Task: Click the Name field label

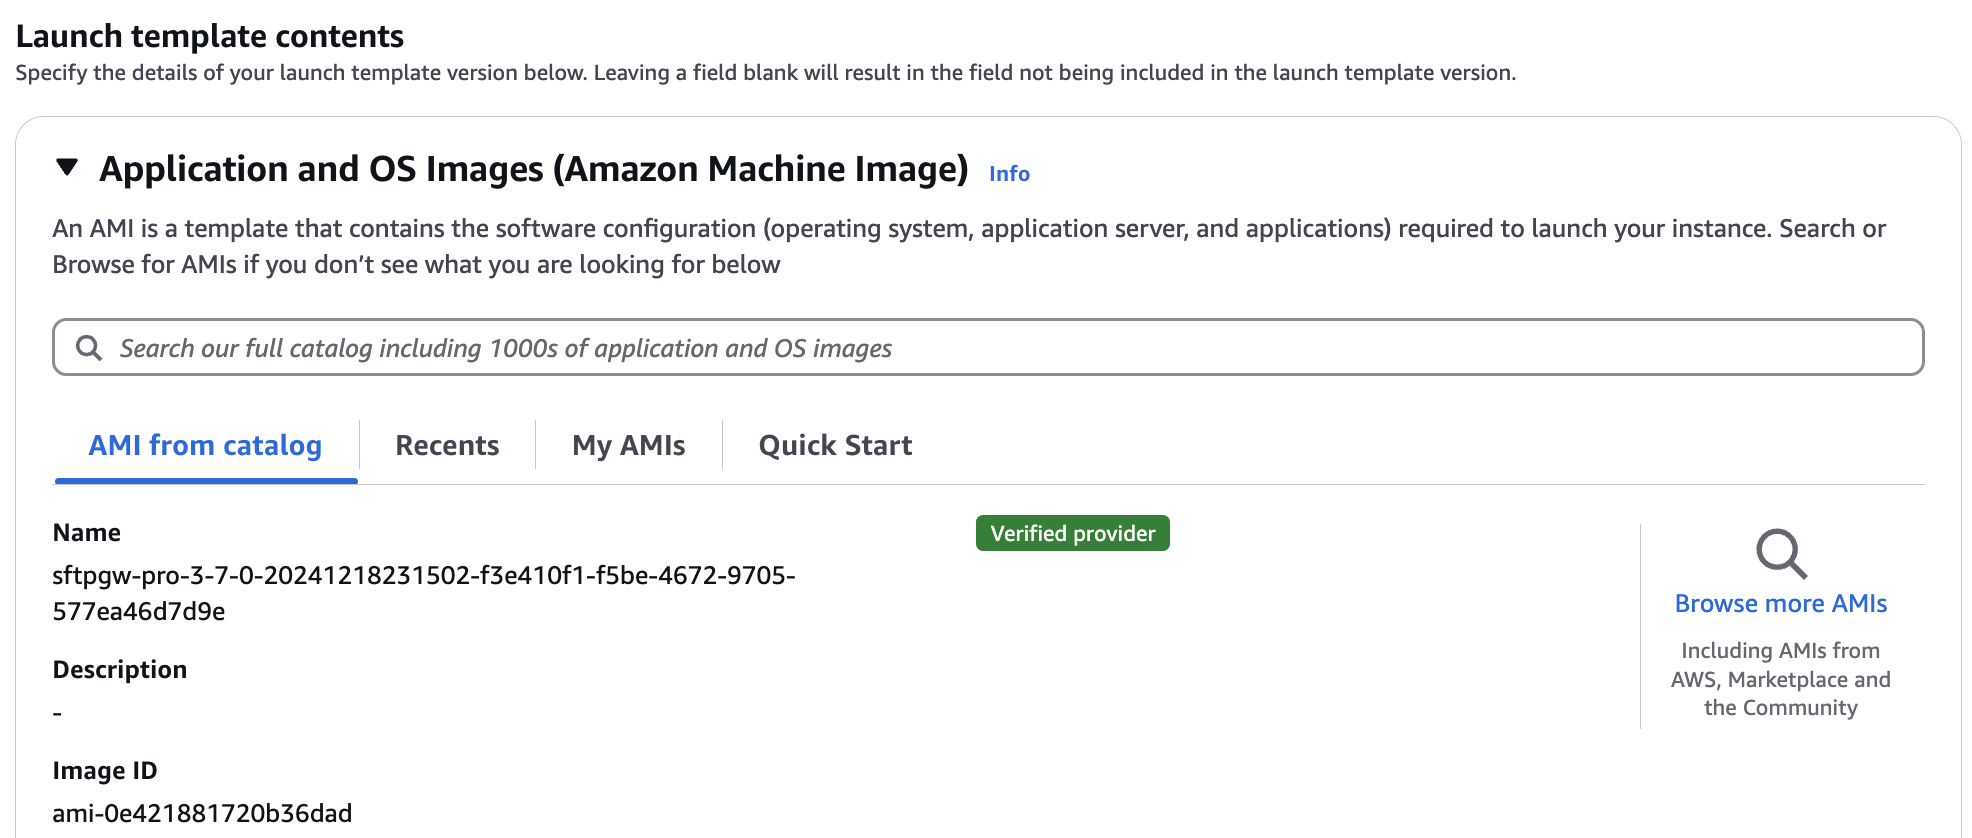Action: 87,533
